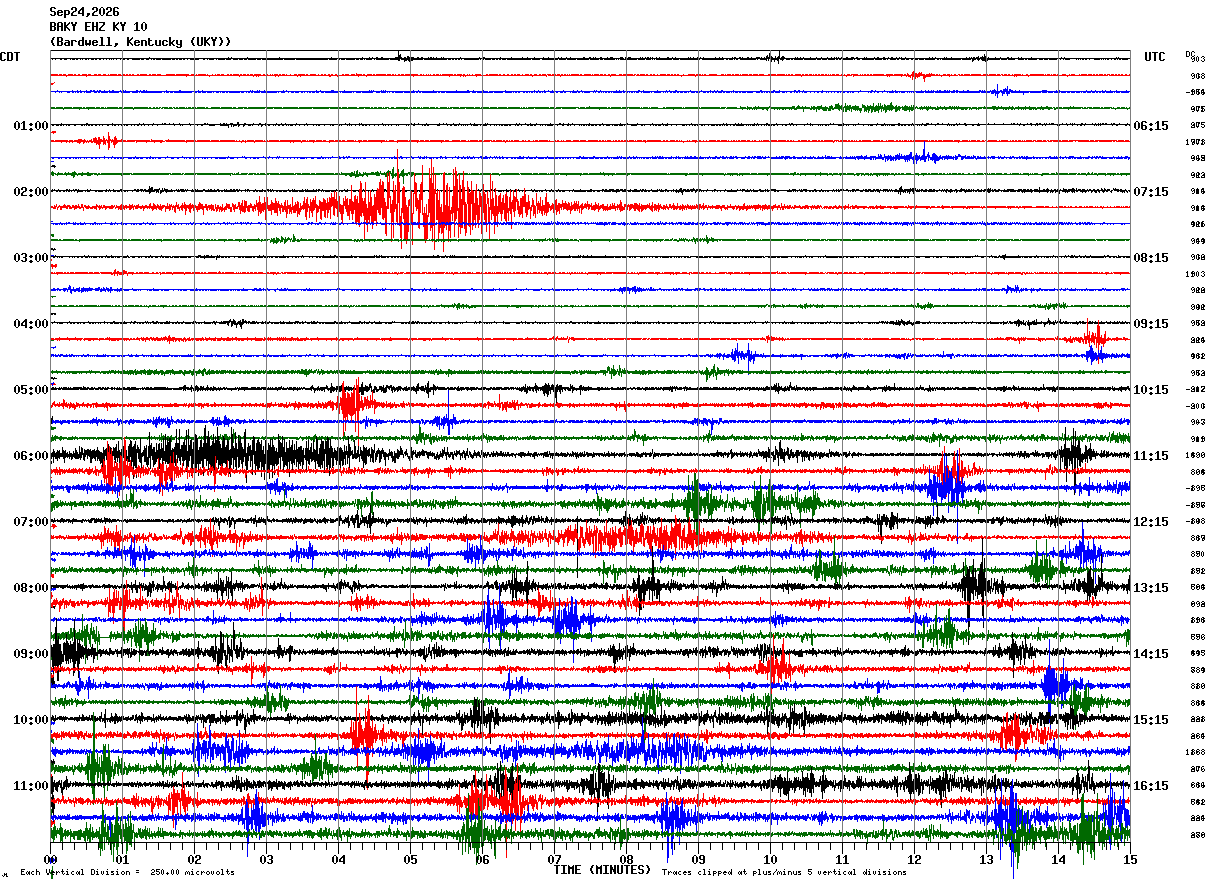Click the Sep24,2026 date label

[84, 12]
